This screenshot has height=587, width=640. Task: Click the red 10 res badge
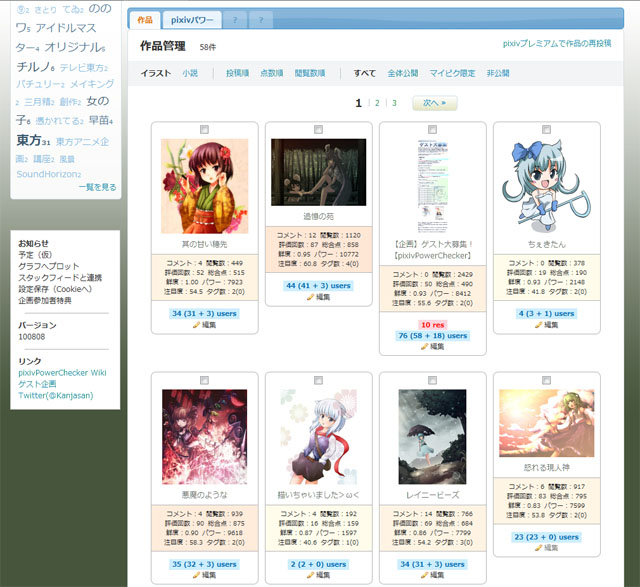pos(433,325)
